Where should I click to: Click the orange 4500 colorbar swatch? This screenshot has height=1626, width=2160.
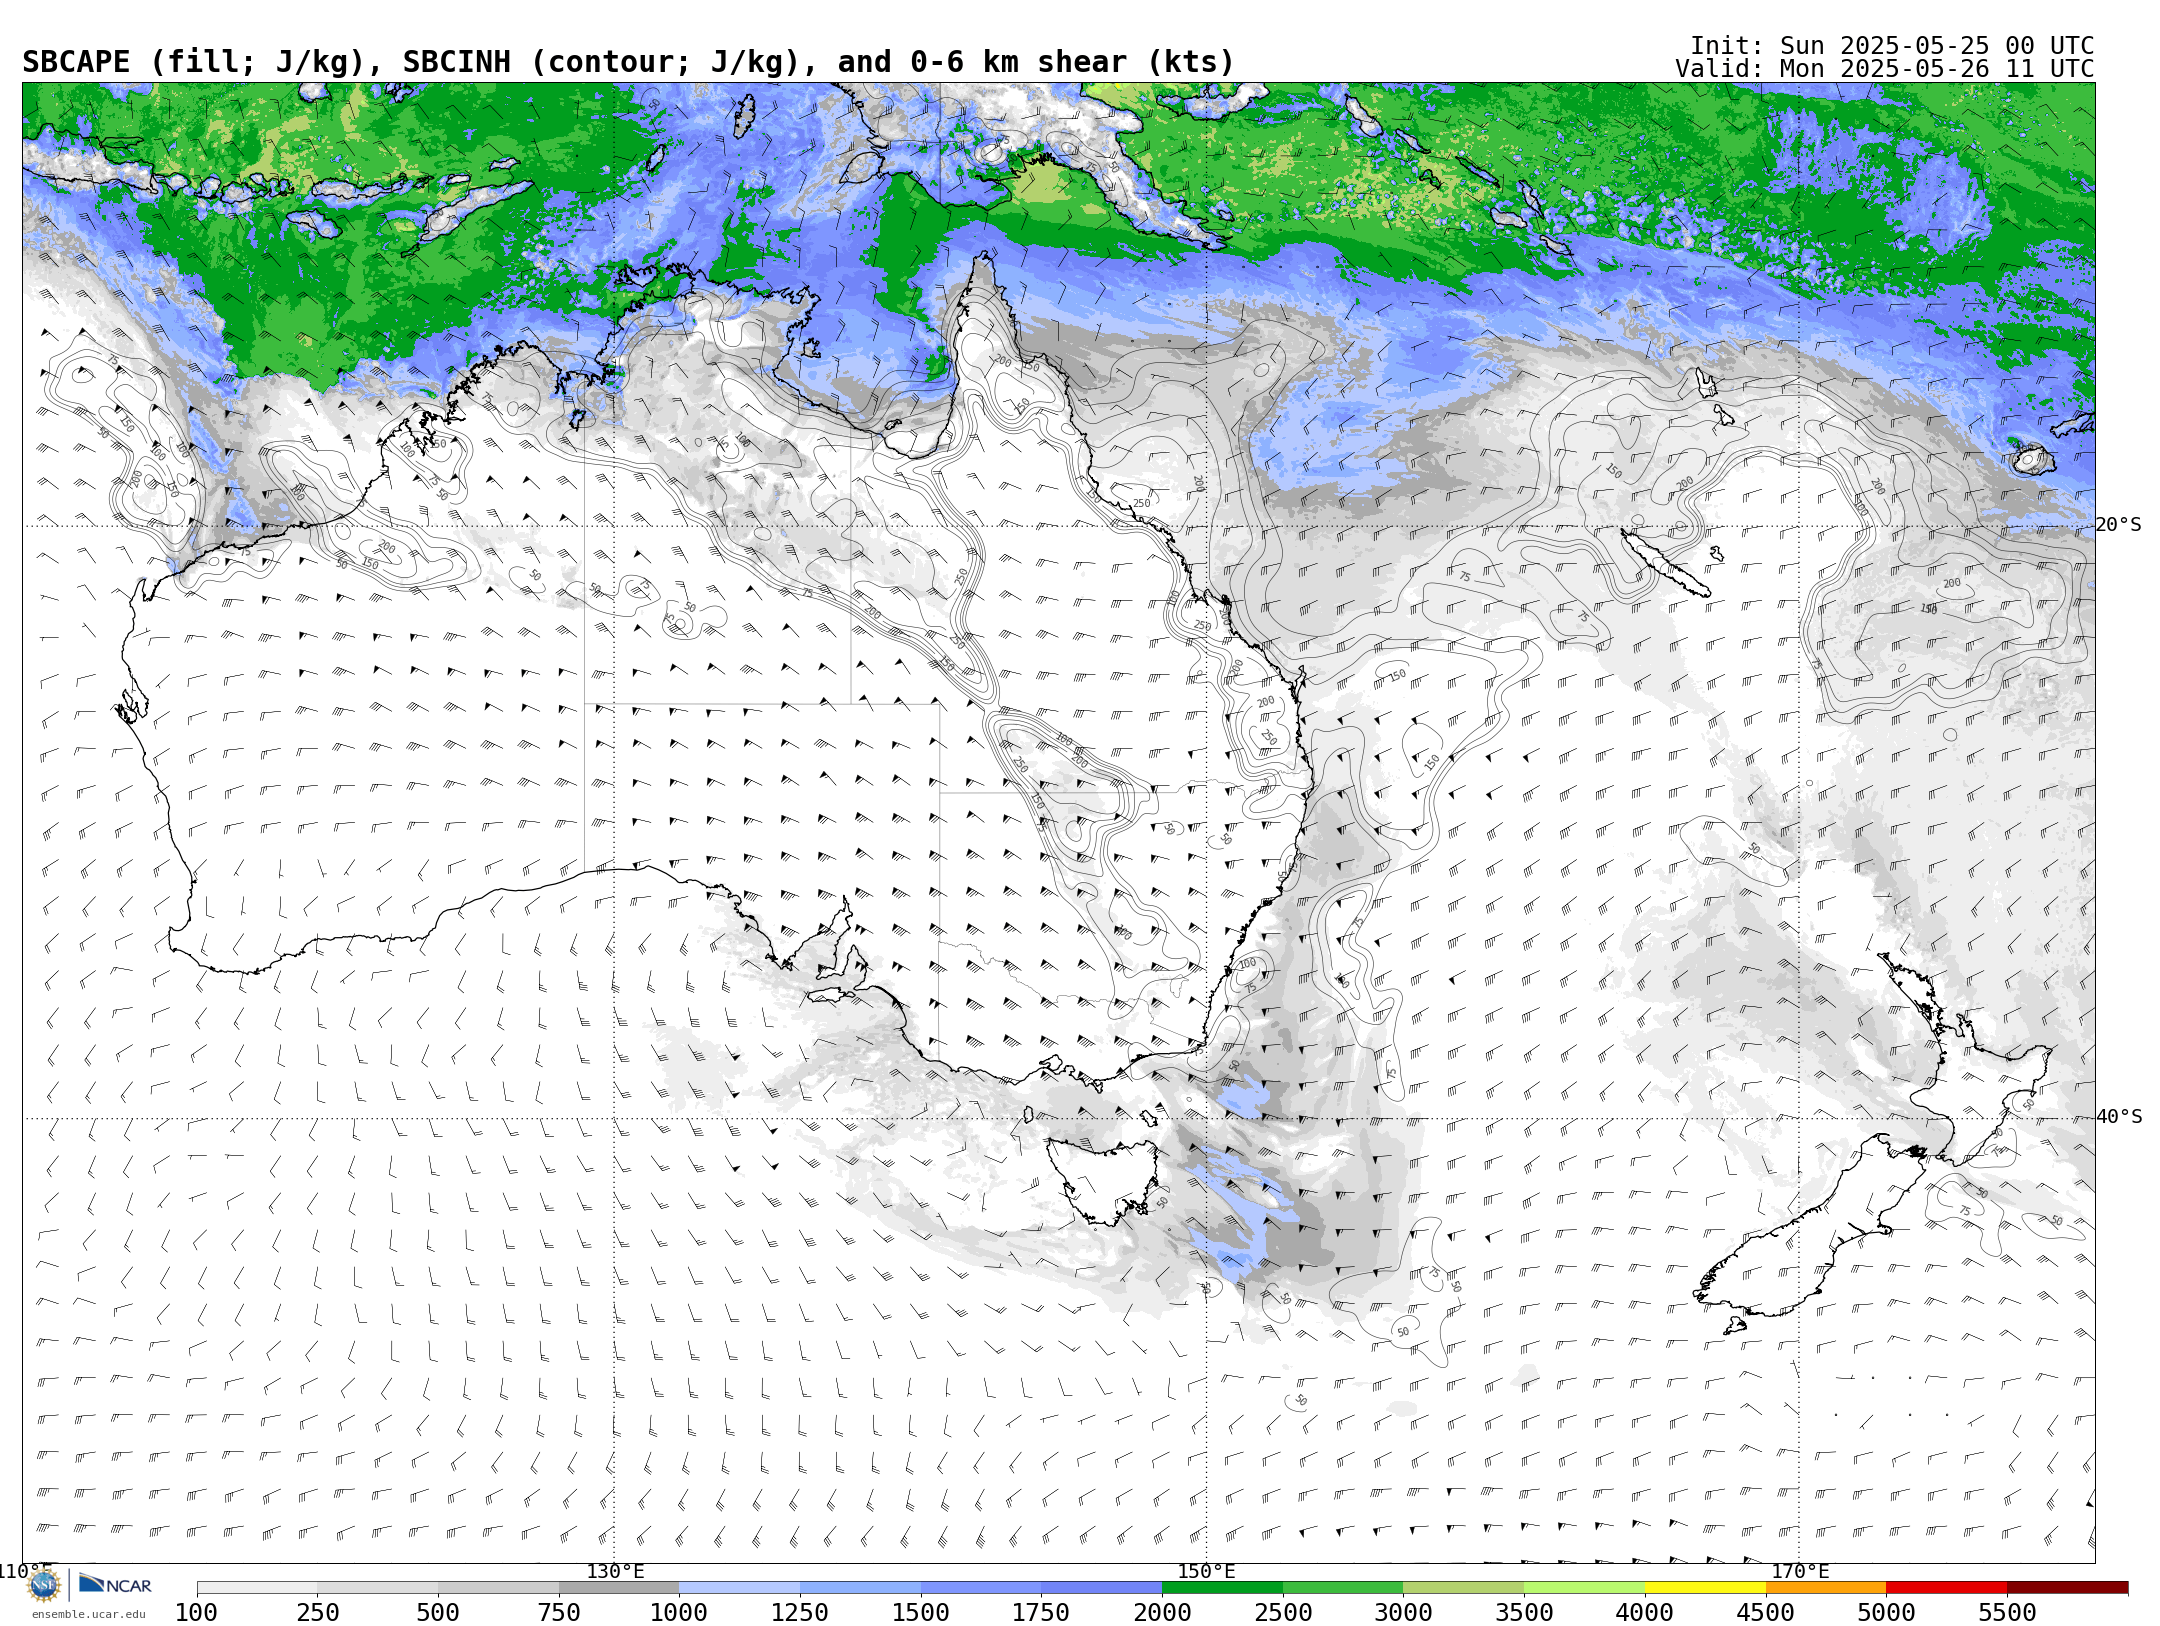[x=1826, y=1588]
